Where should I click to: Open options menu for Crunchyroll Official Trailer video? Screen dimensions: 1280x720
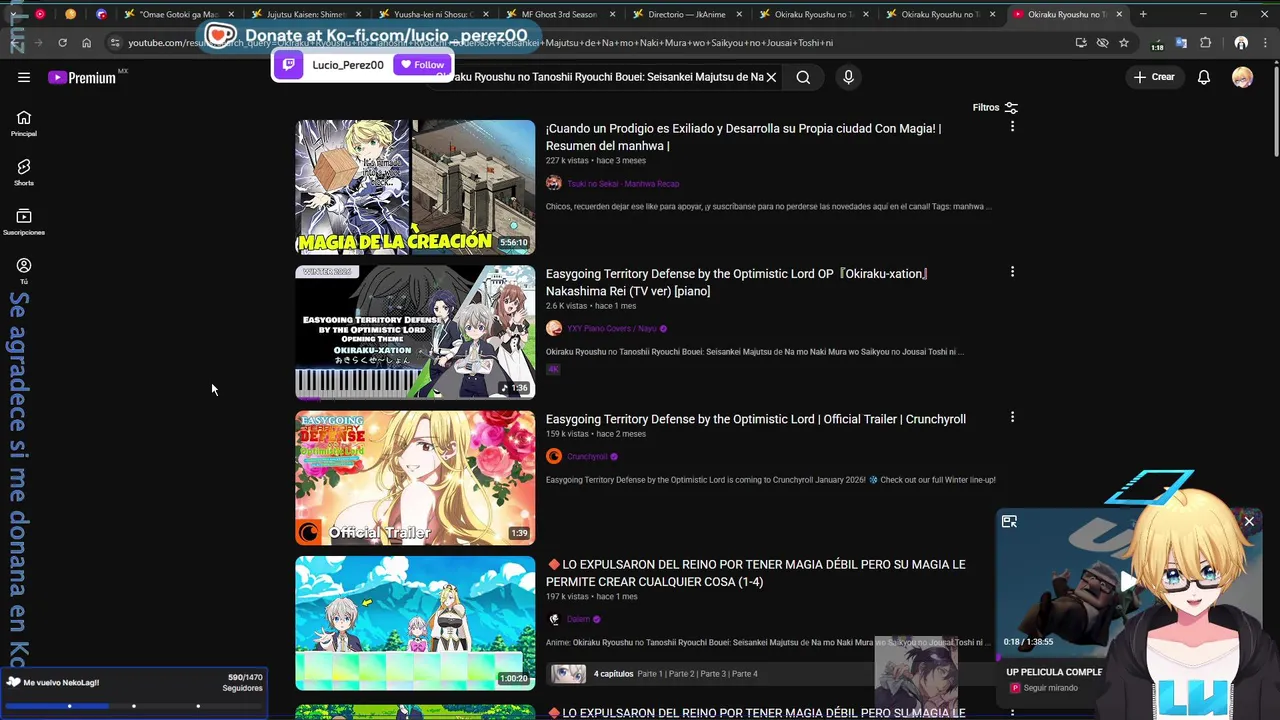point(1012,417)
